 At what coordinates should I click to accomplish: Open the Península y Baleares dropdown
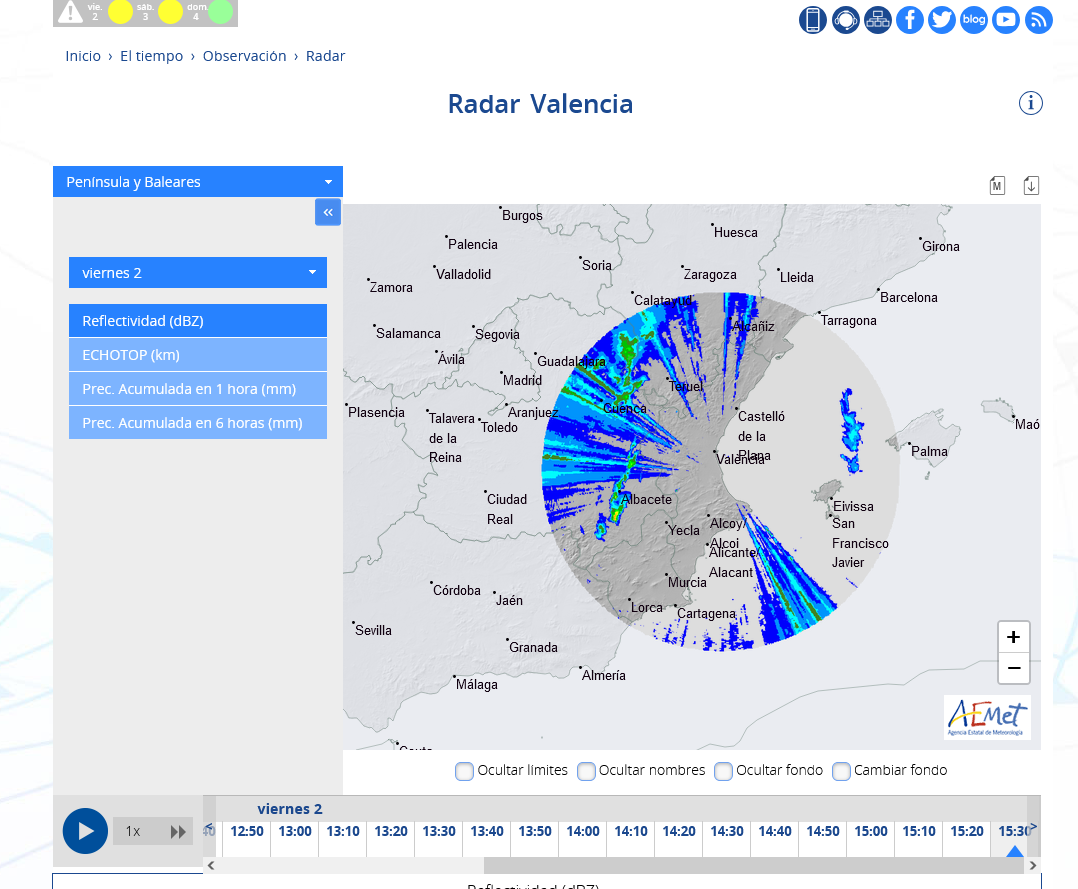point(198,182)
